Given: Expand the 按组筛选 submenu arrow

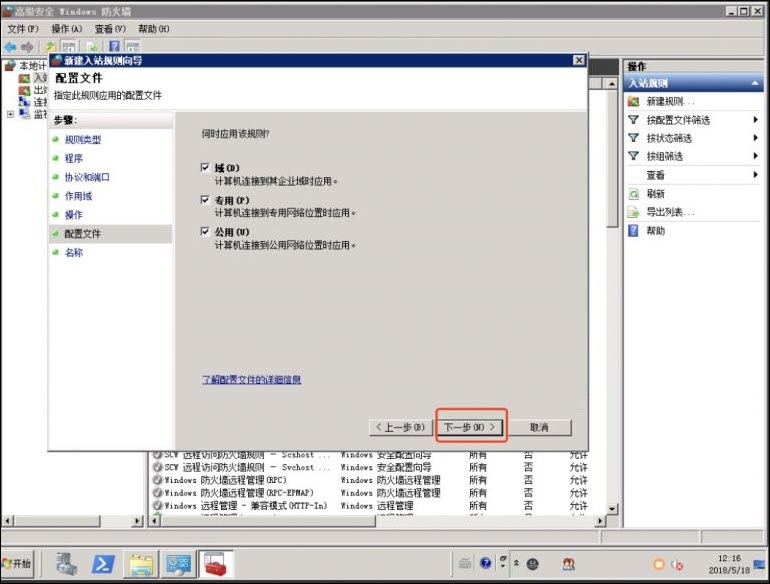Looking at the screenshot, I should click(755, 157).
